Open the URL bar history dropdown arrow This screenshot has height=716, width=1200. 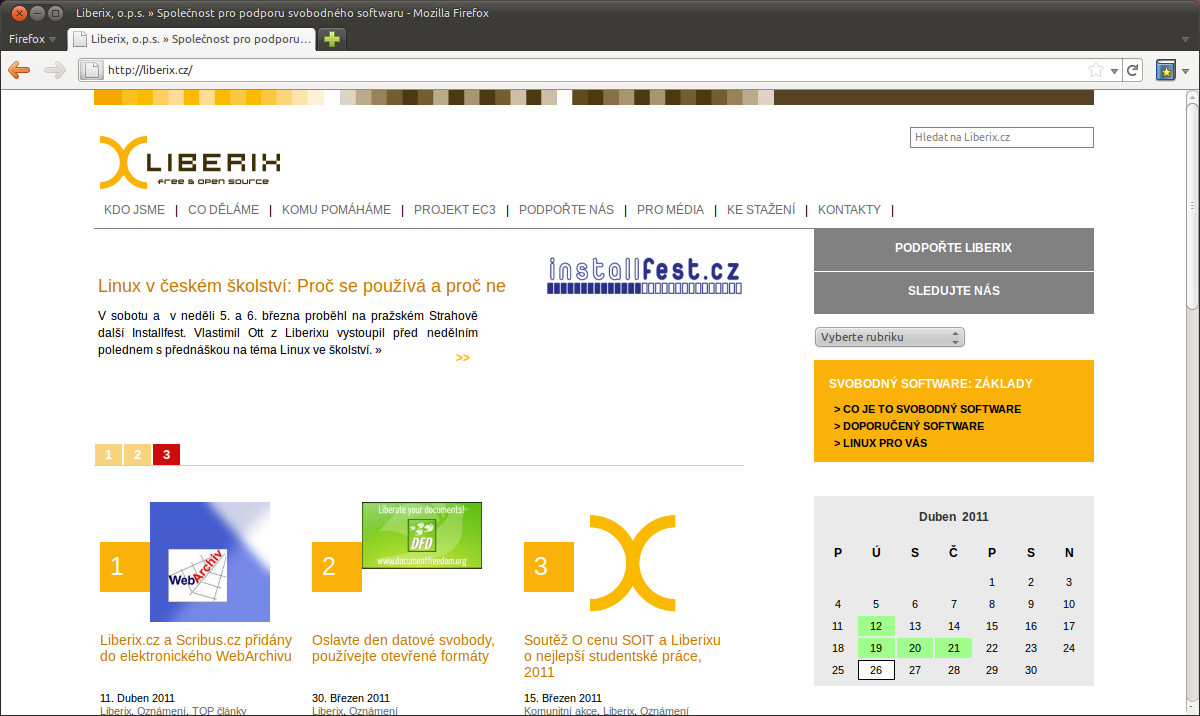click(x=1113, y=70)
